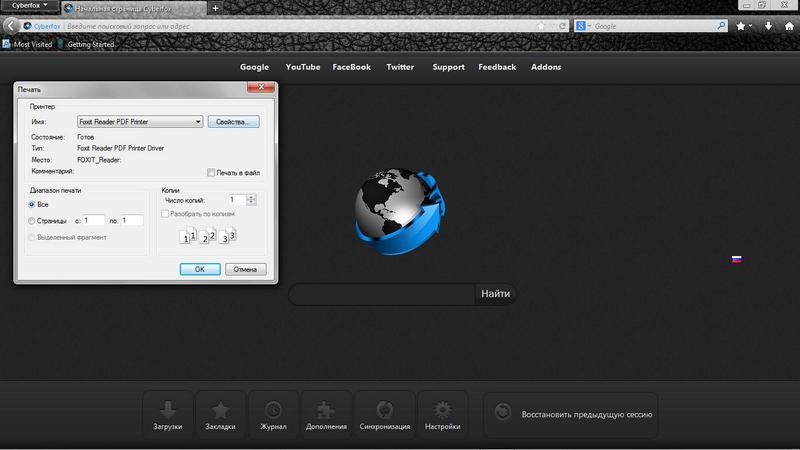
Task: Click the page range 'с' field
Action: point(94,220)
